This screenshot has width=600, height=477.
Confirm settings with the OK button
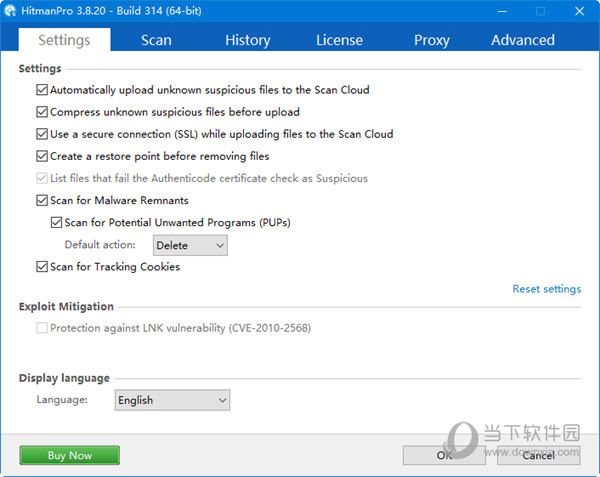tap(444, 455)
